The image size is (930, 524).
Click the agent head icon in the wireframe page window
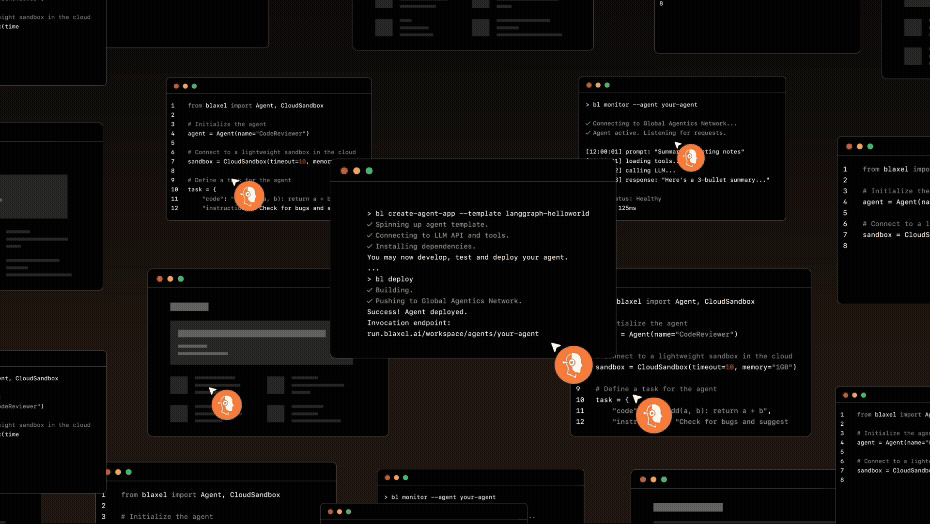[227, 405]
